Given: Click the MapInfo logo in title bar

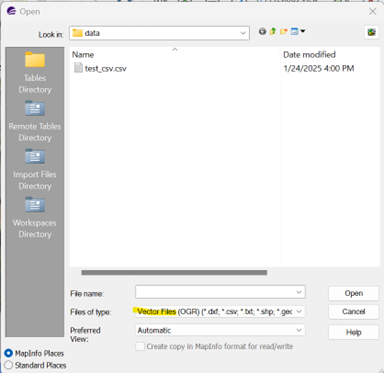Looking at the screenshot, I should click(x=11, y=11).
